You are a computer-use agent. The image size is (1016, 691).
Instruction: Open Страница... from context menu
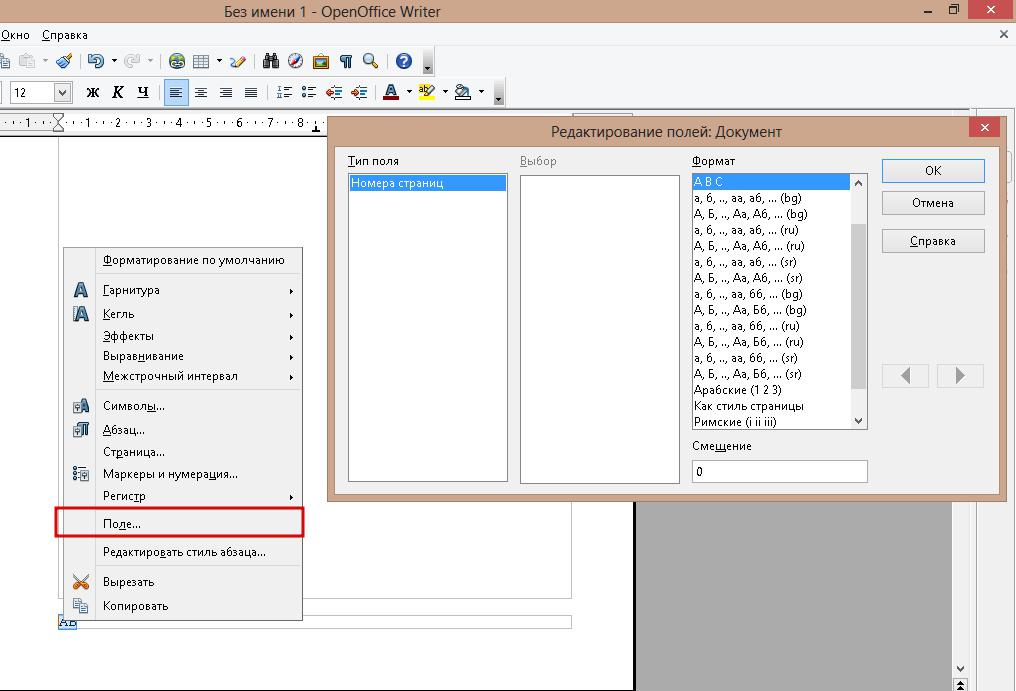pyautogui.click(x=193, y=452)
